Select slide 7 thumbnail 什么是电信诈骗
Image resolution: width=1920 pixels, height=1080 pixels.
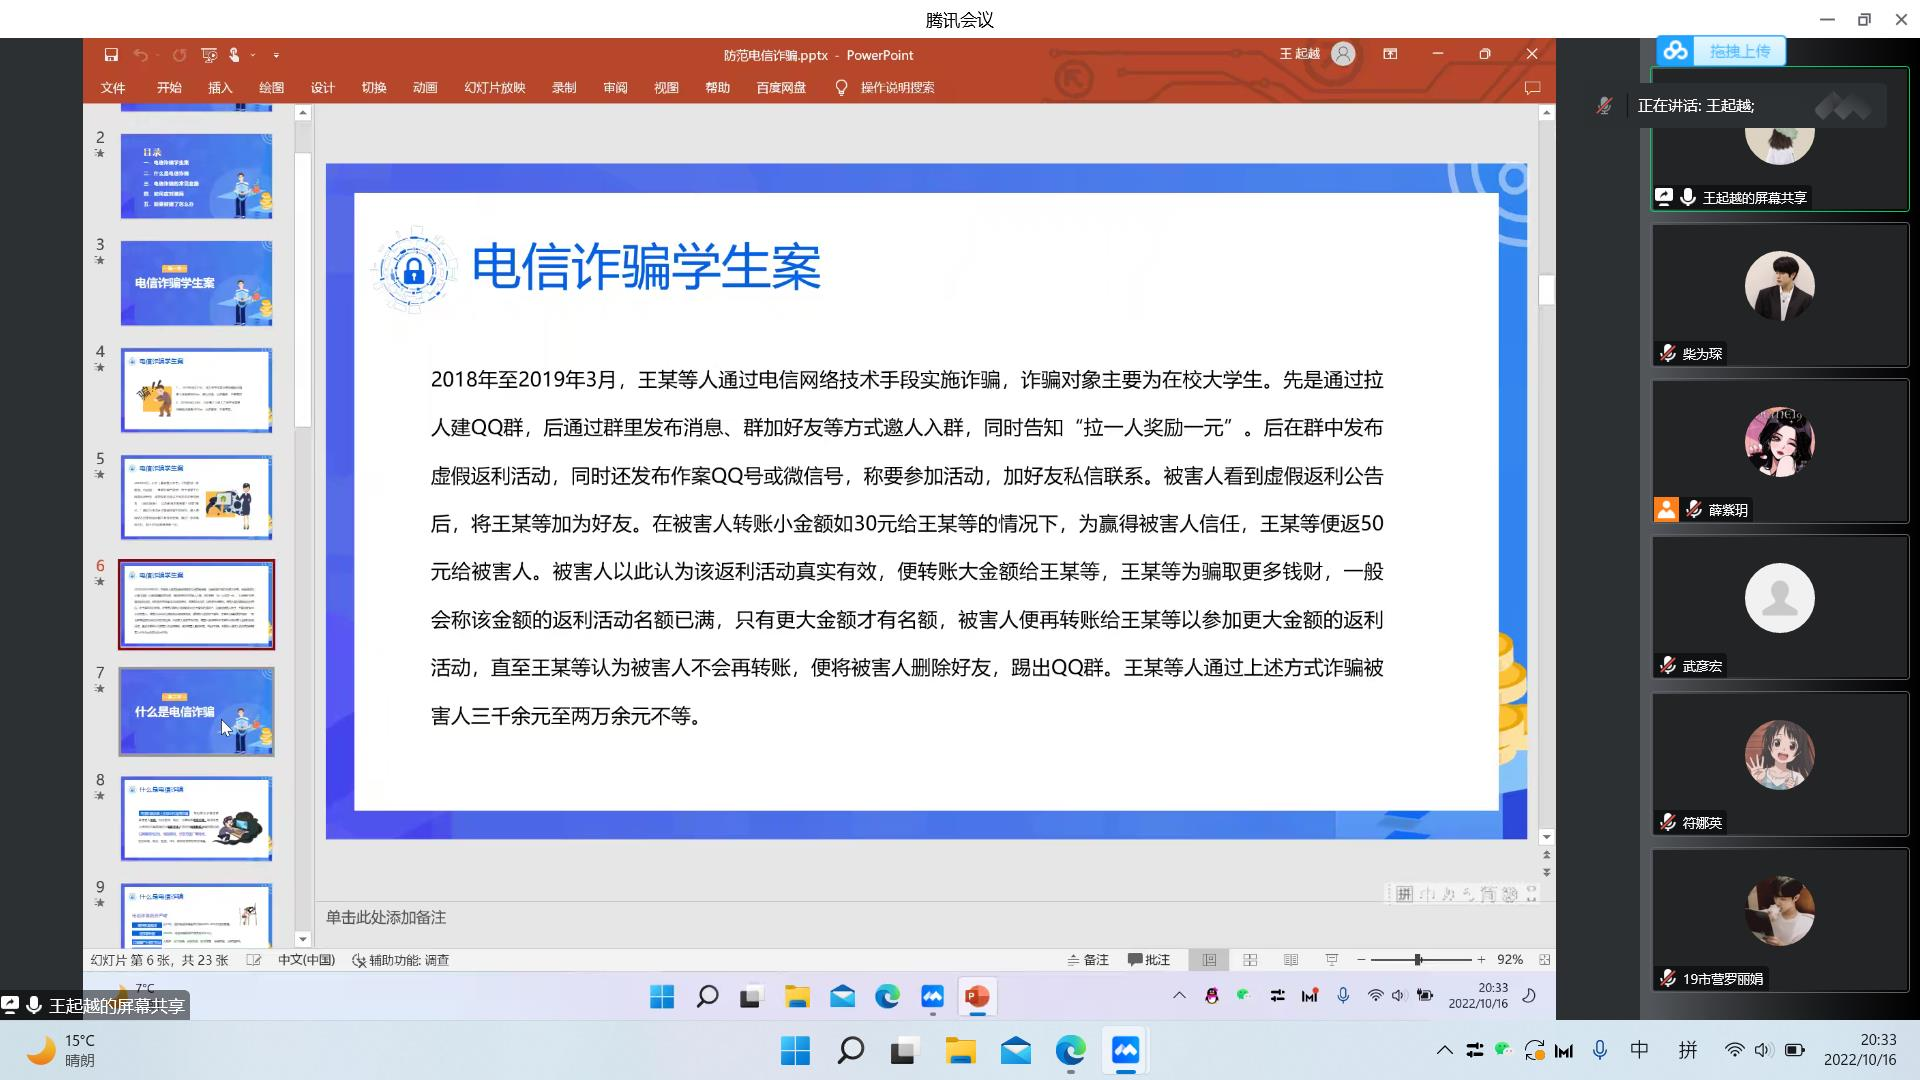[196, 711]
